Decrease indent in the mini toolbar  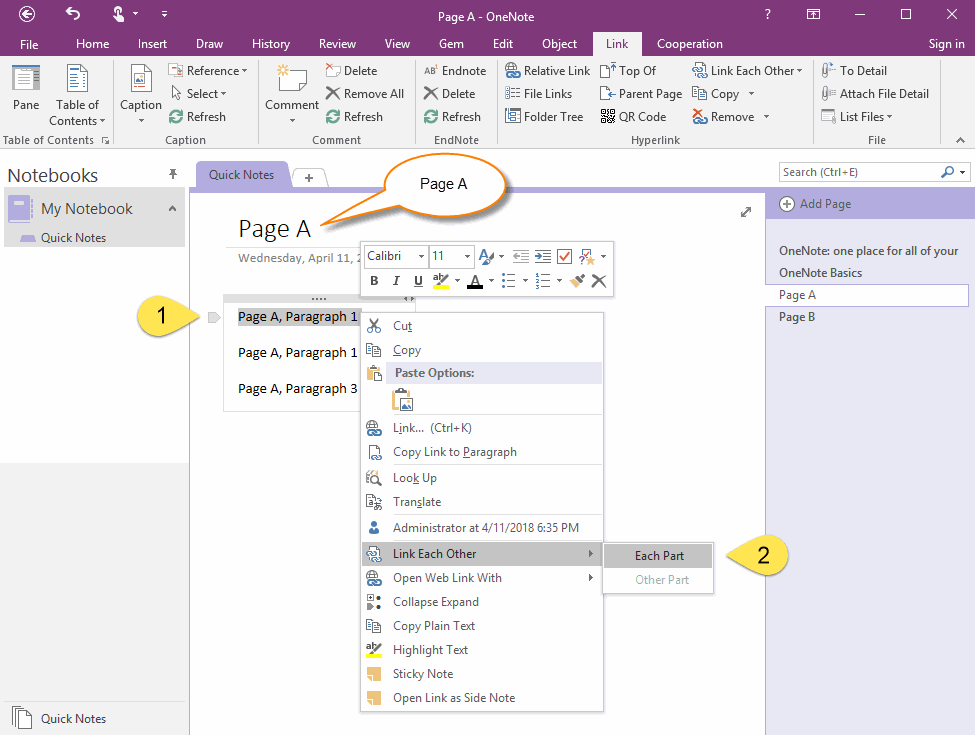point(520,256)
